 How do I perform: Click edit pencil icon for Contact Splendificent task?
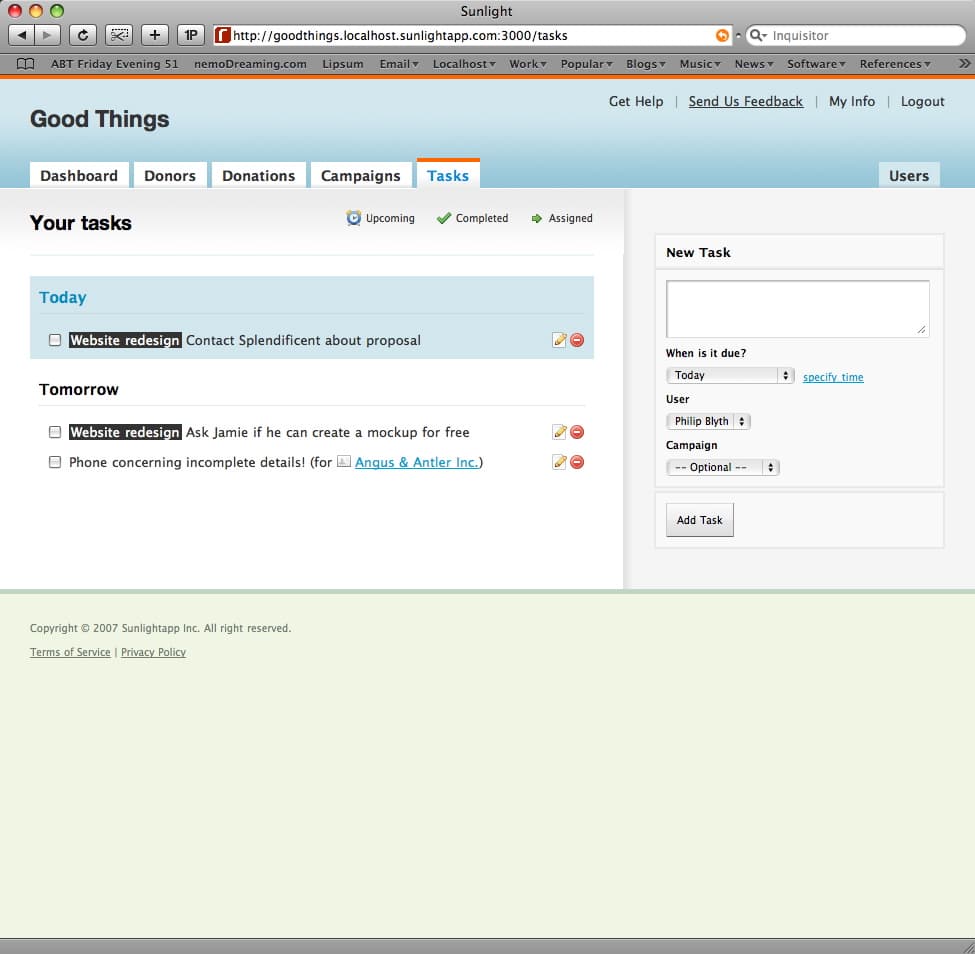pos(559,340)
